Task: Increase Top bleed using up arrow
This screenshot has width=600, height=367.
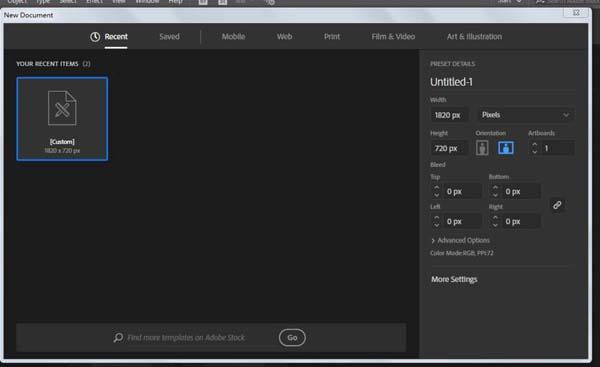Action: pos(437,188)
